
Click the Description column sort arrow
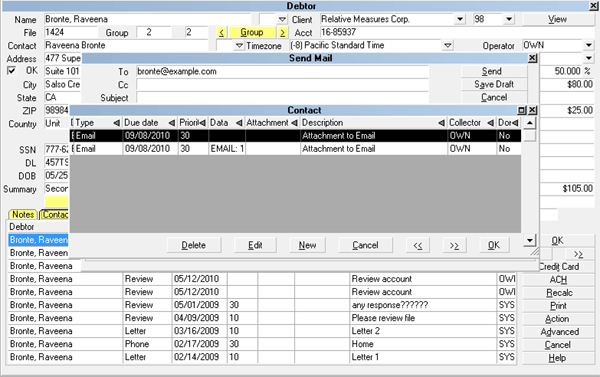point(441,123)
